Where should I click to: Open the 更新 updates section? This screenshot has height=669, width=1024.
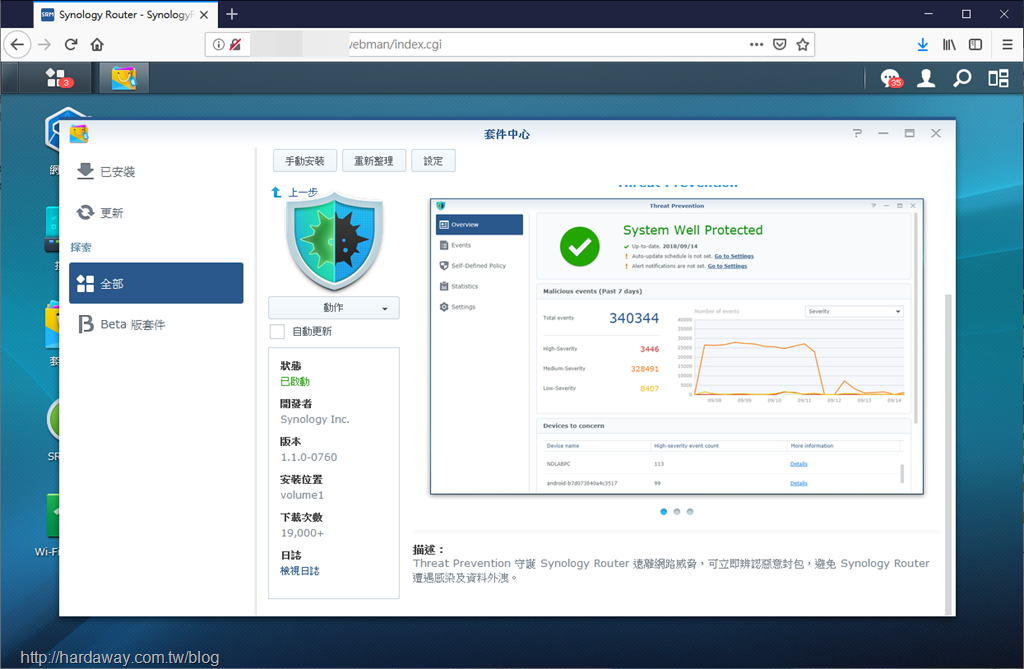(x=156, y=212)
